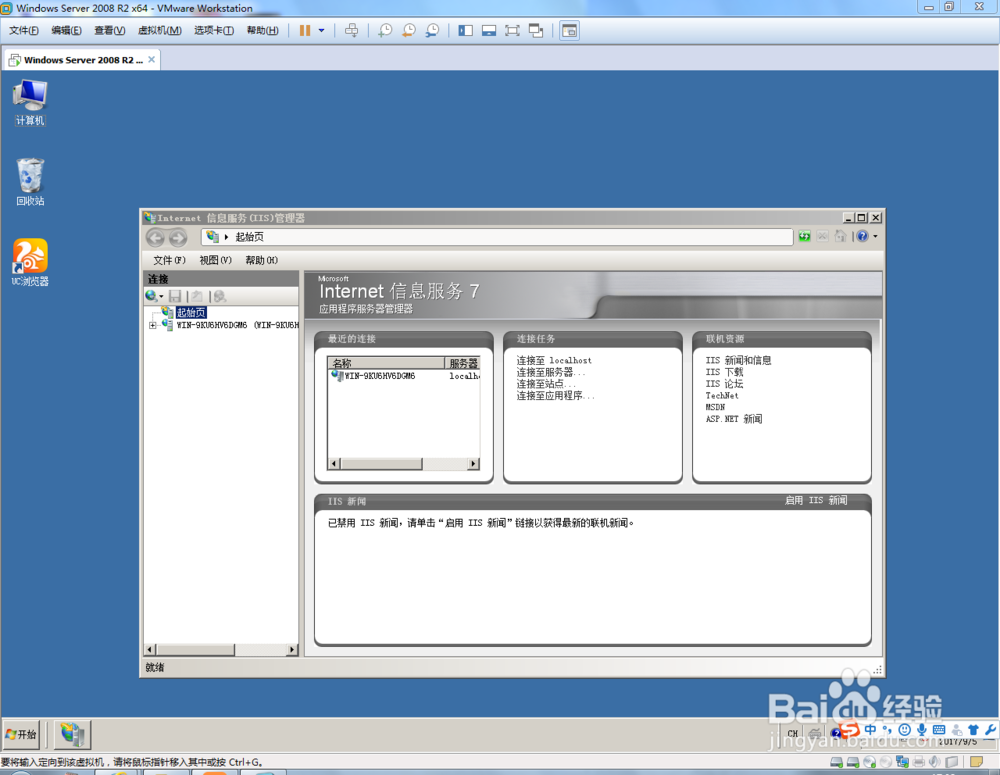This screenshot has width=1000, height=775.
Task: Enter VMware full screen mode
Action: coord(512,30)
